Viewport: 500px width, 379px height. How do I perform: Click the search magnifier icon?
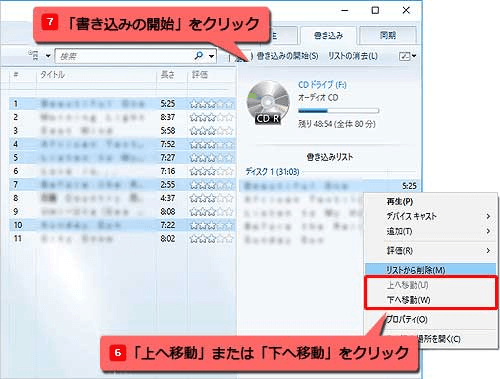(x=199, y=55)
